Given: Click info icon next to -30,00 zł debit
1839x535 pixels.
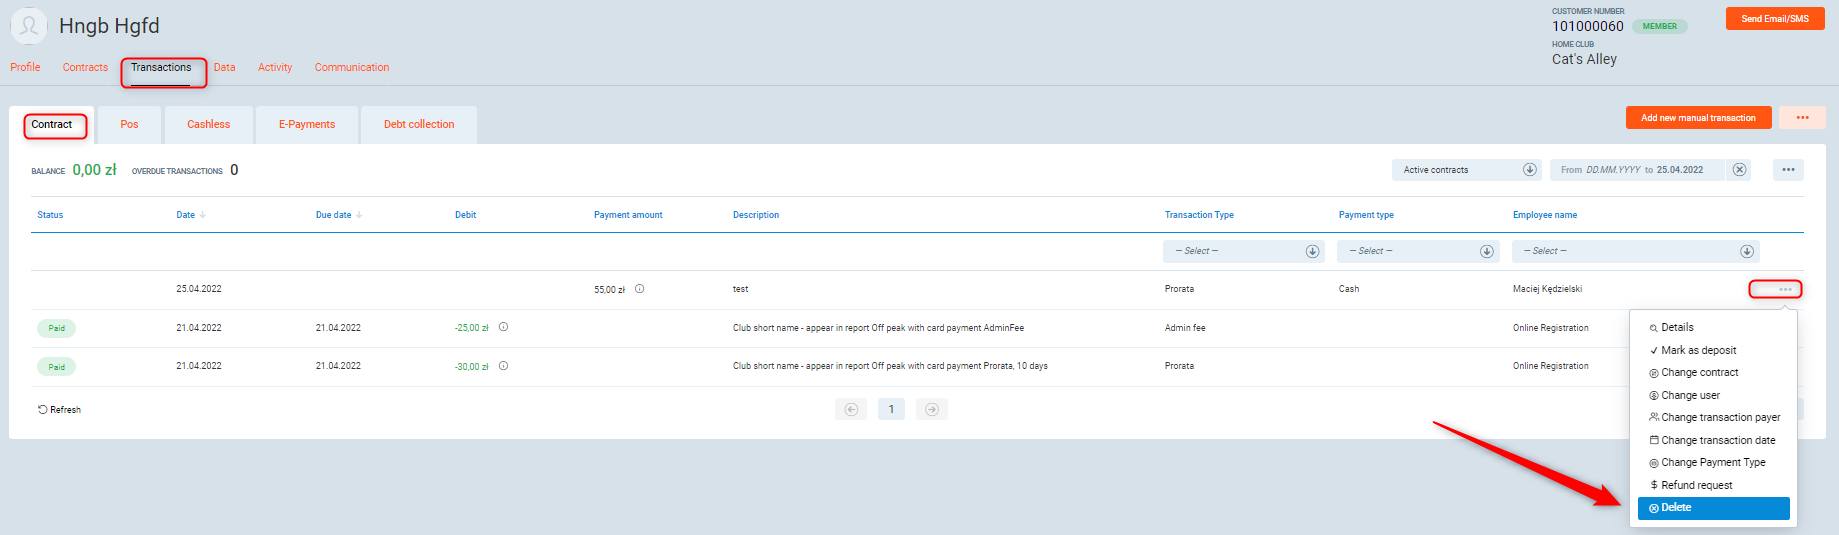Looking at the screenshot, I should (x=503, y=366).
